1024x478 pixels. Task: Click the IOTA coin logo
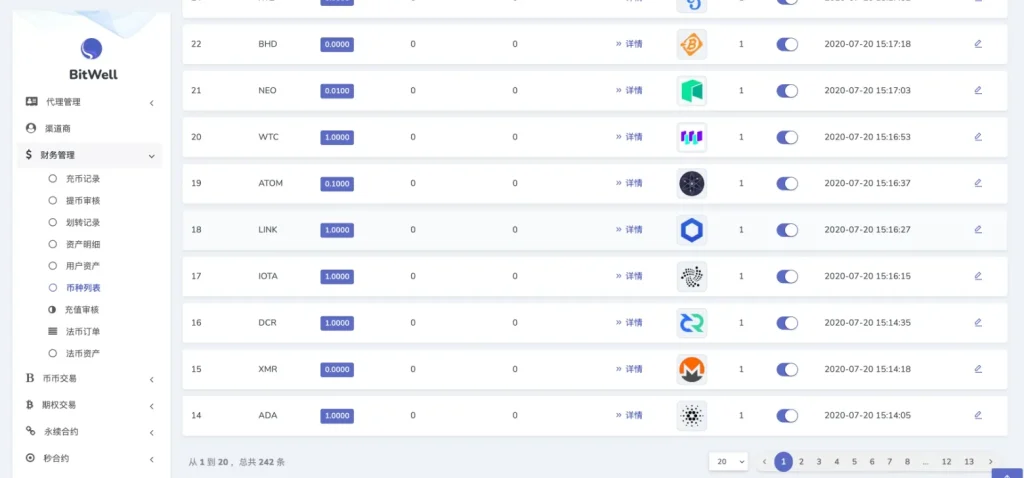(x=692, y=276)
